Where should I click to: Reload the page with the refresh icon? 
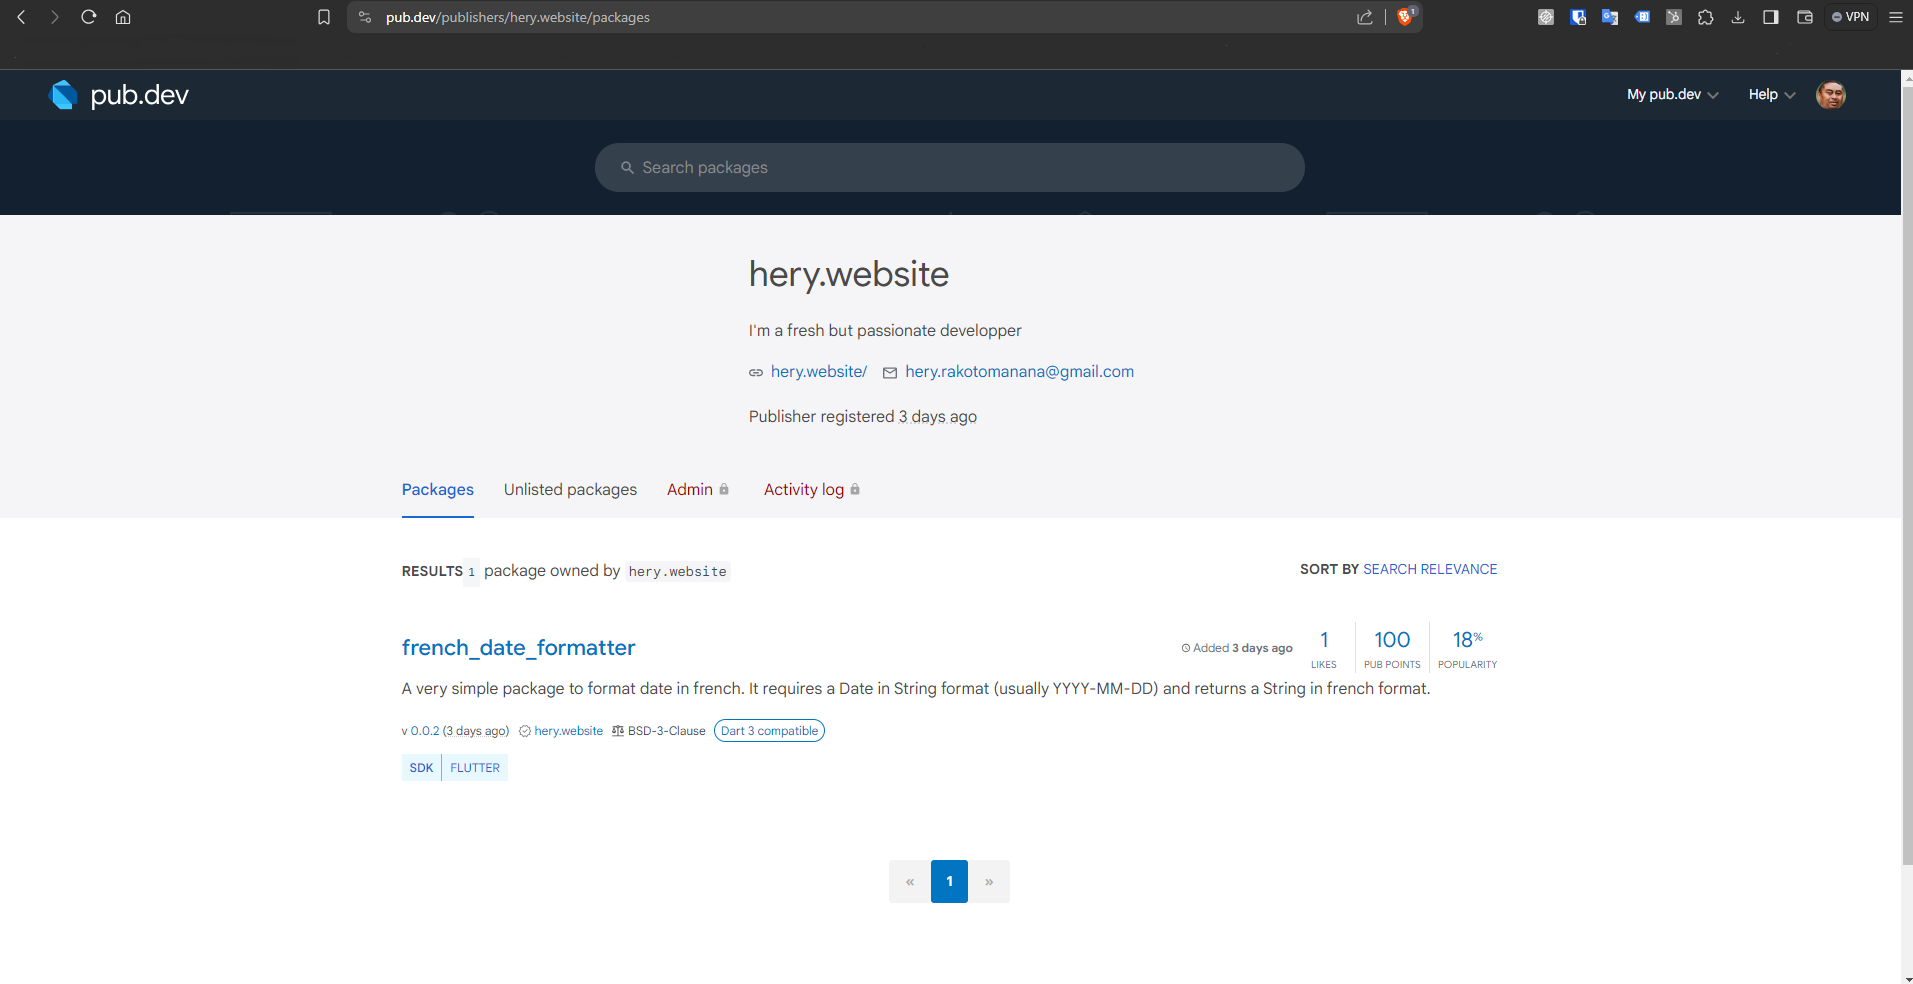pos(89,17)
